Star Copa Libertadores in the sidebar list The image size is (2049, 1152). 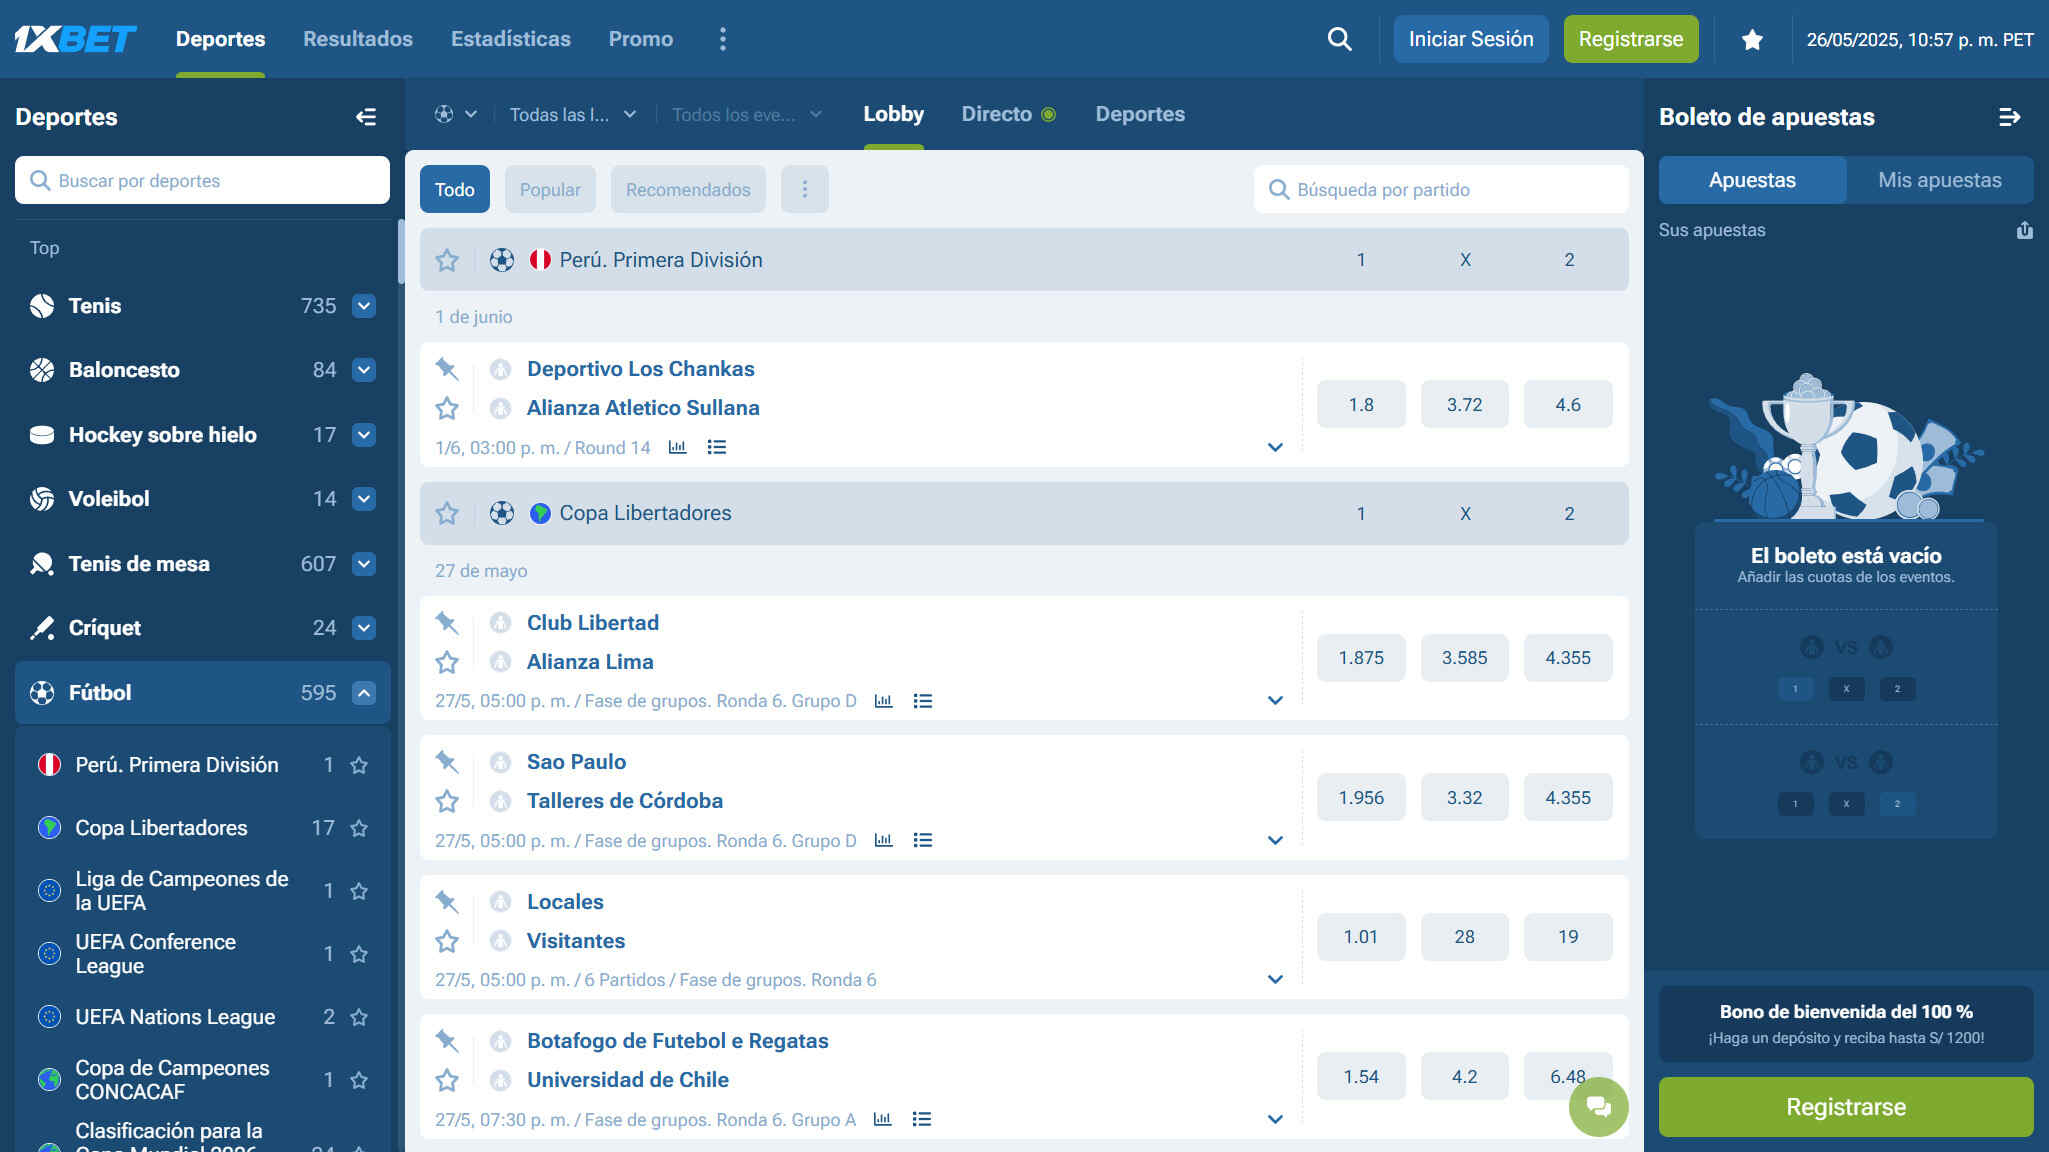tap(359, 828)
